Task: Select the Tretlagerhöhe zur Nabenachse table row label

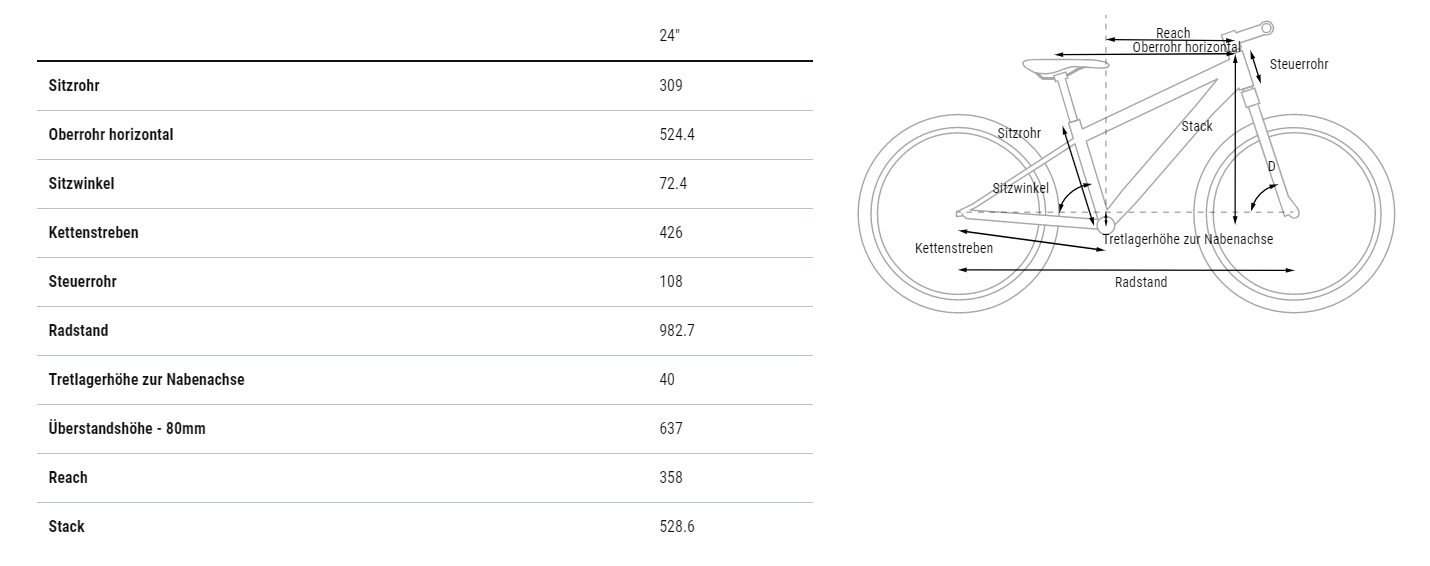Action: [146, 380]
